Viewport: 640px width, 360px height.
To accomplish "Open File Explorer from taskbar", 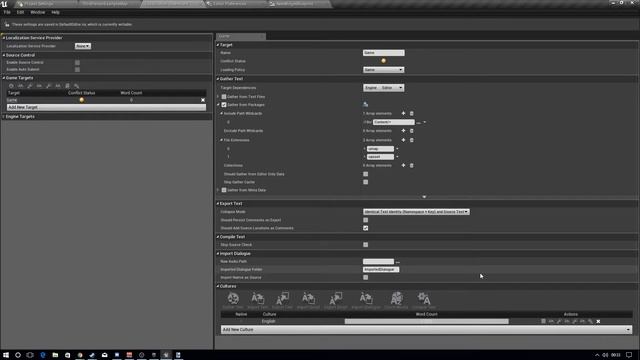I will [55, 355].
